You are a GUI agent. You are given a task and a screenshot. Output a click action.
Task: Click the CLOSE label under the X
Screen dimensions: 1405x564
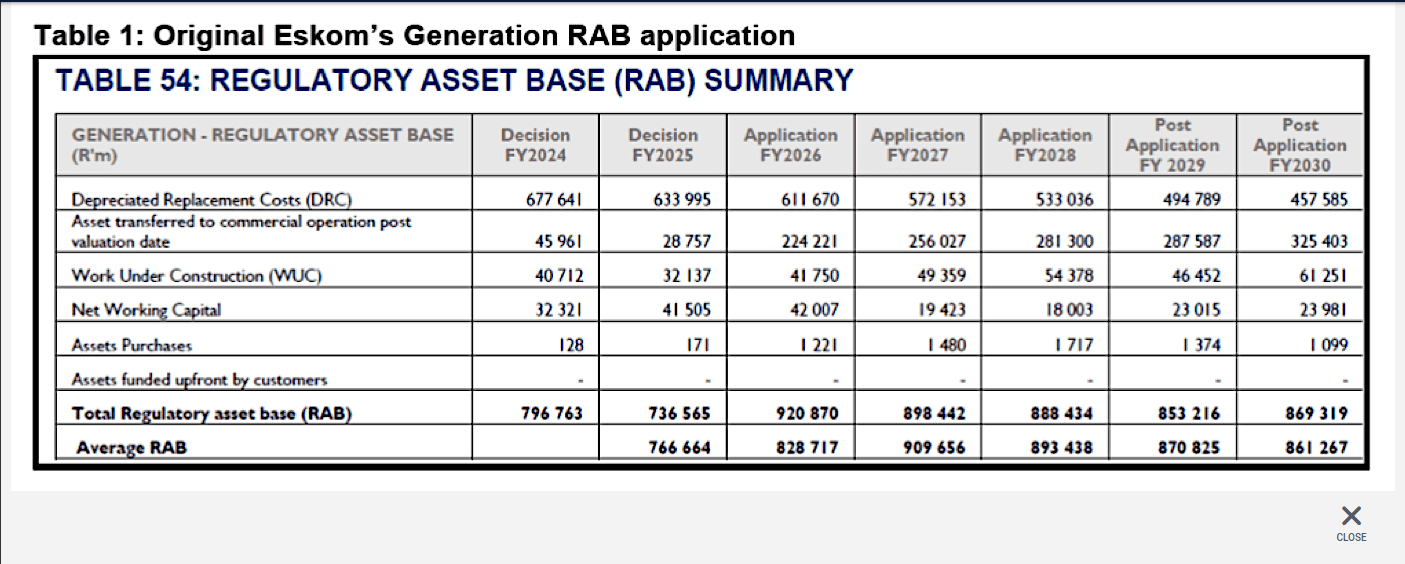tap(1351, 538)
